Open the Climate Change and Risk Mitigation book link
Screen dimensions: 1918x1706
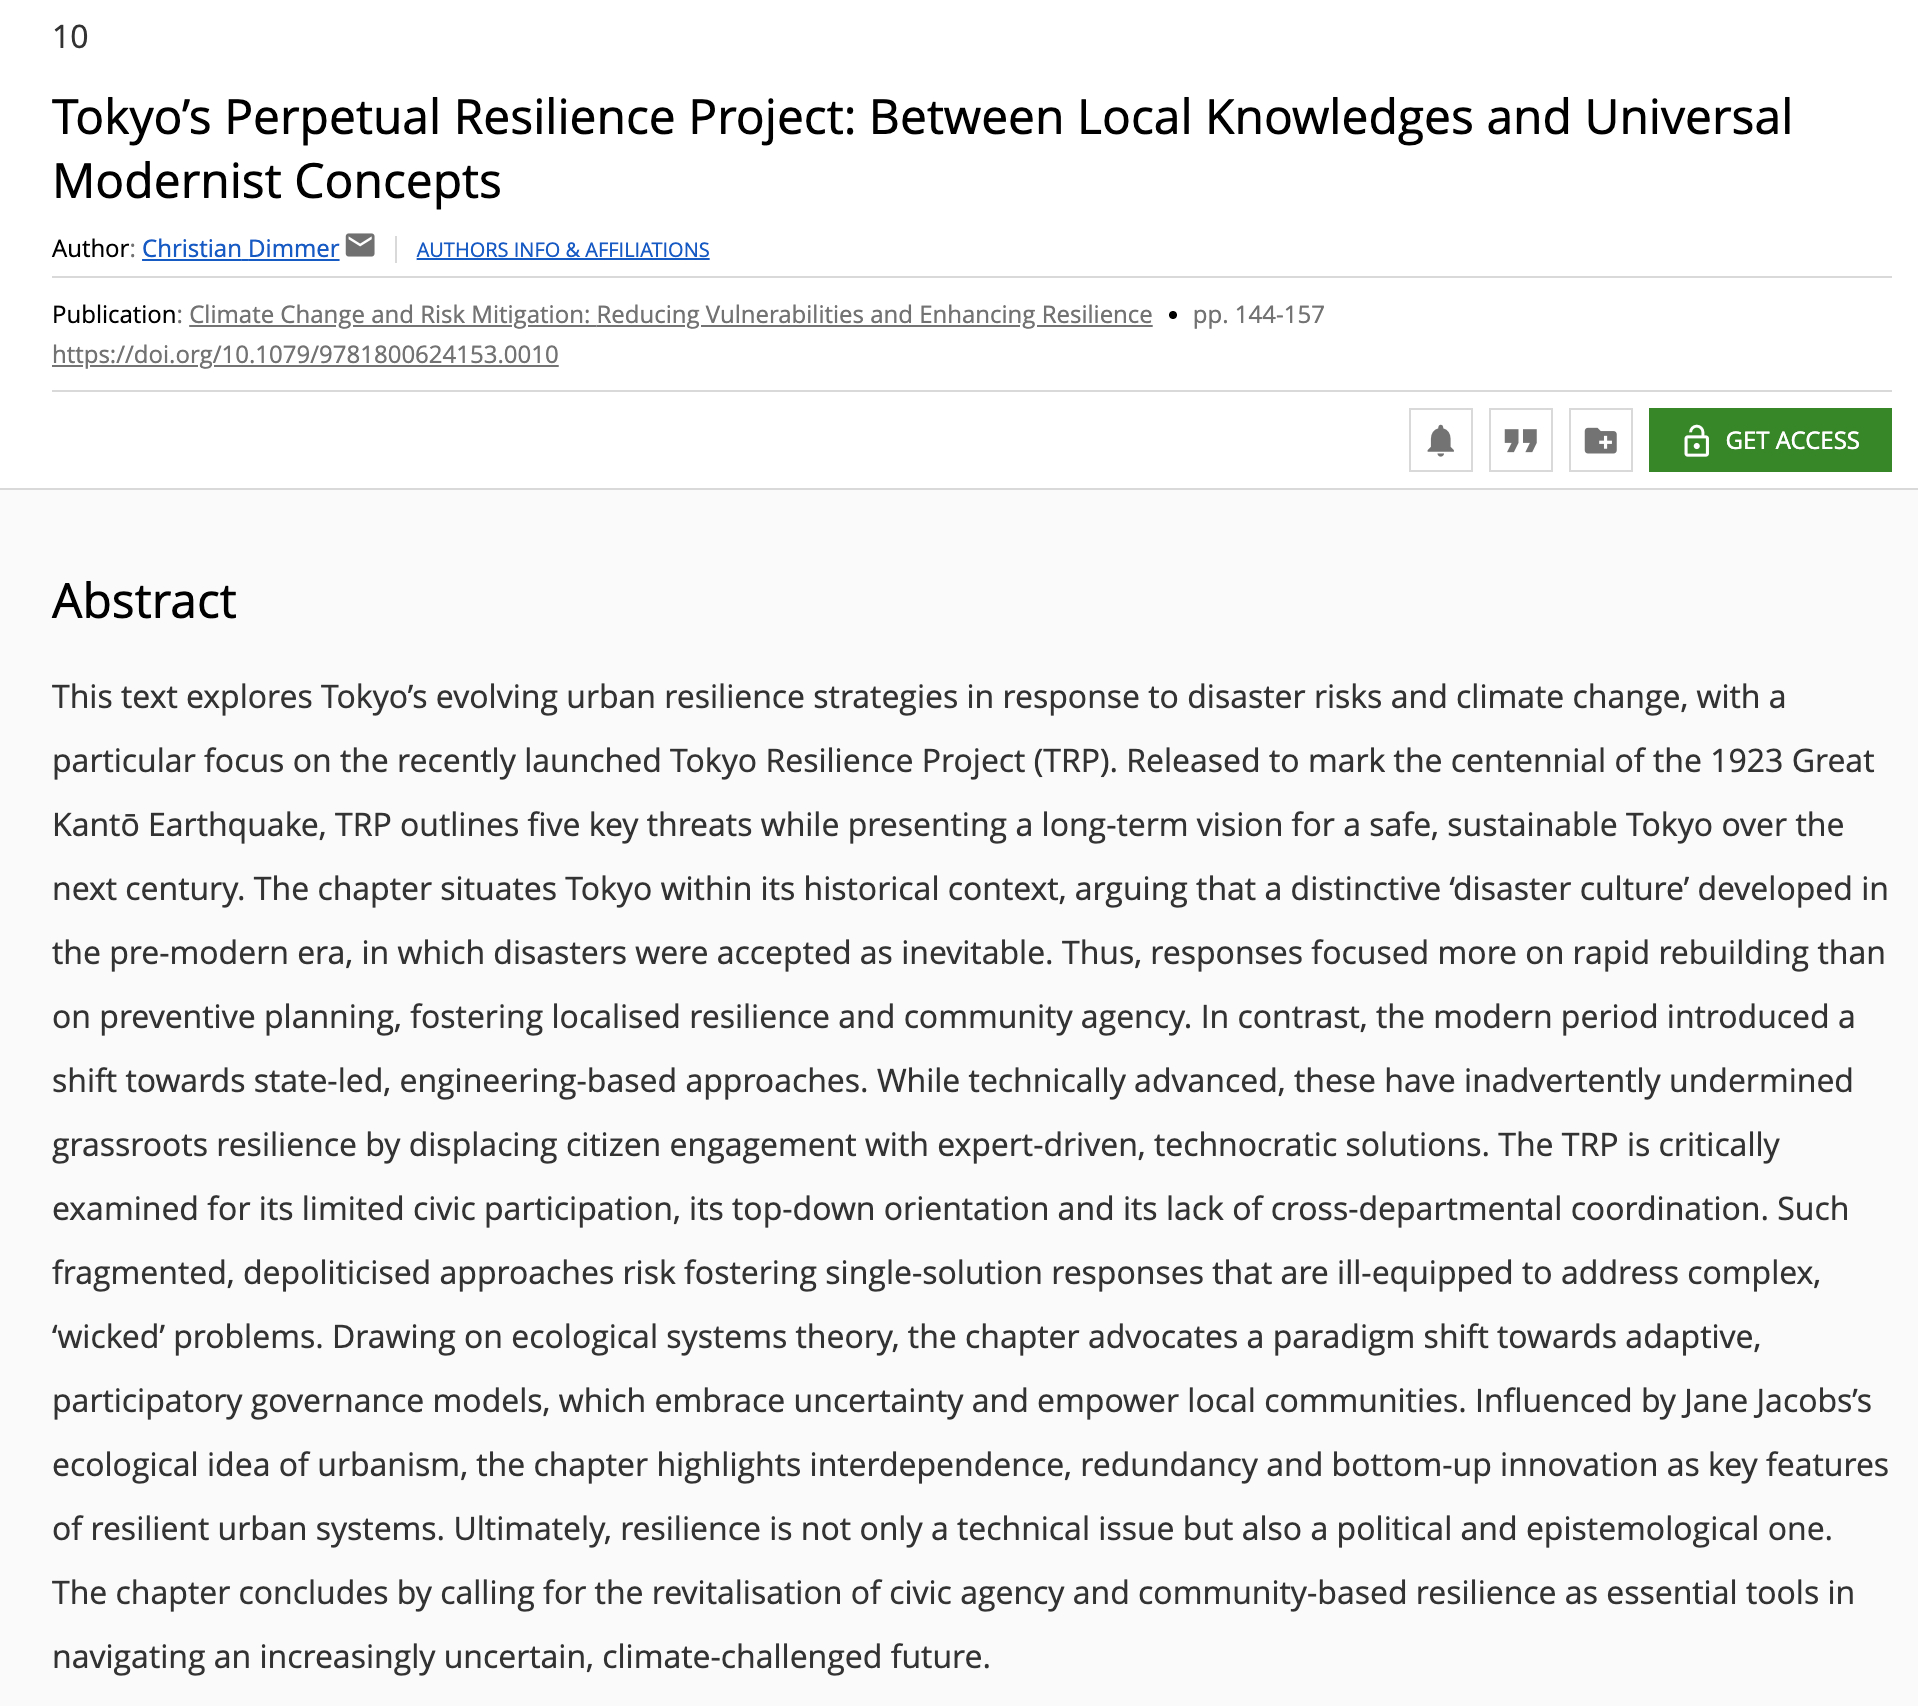pos(670,315)
